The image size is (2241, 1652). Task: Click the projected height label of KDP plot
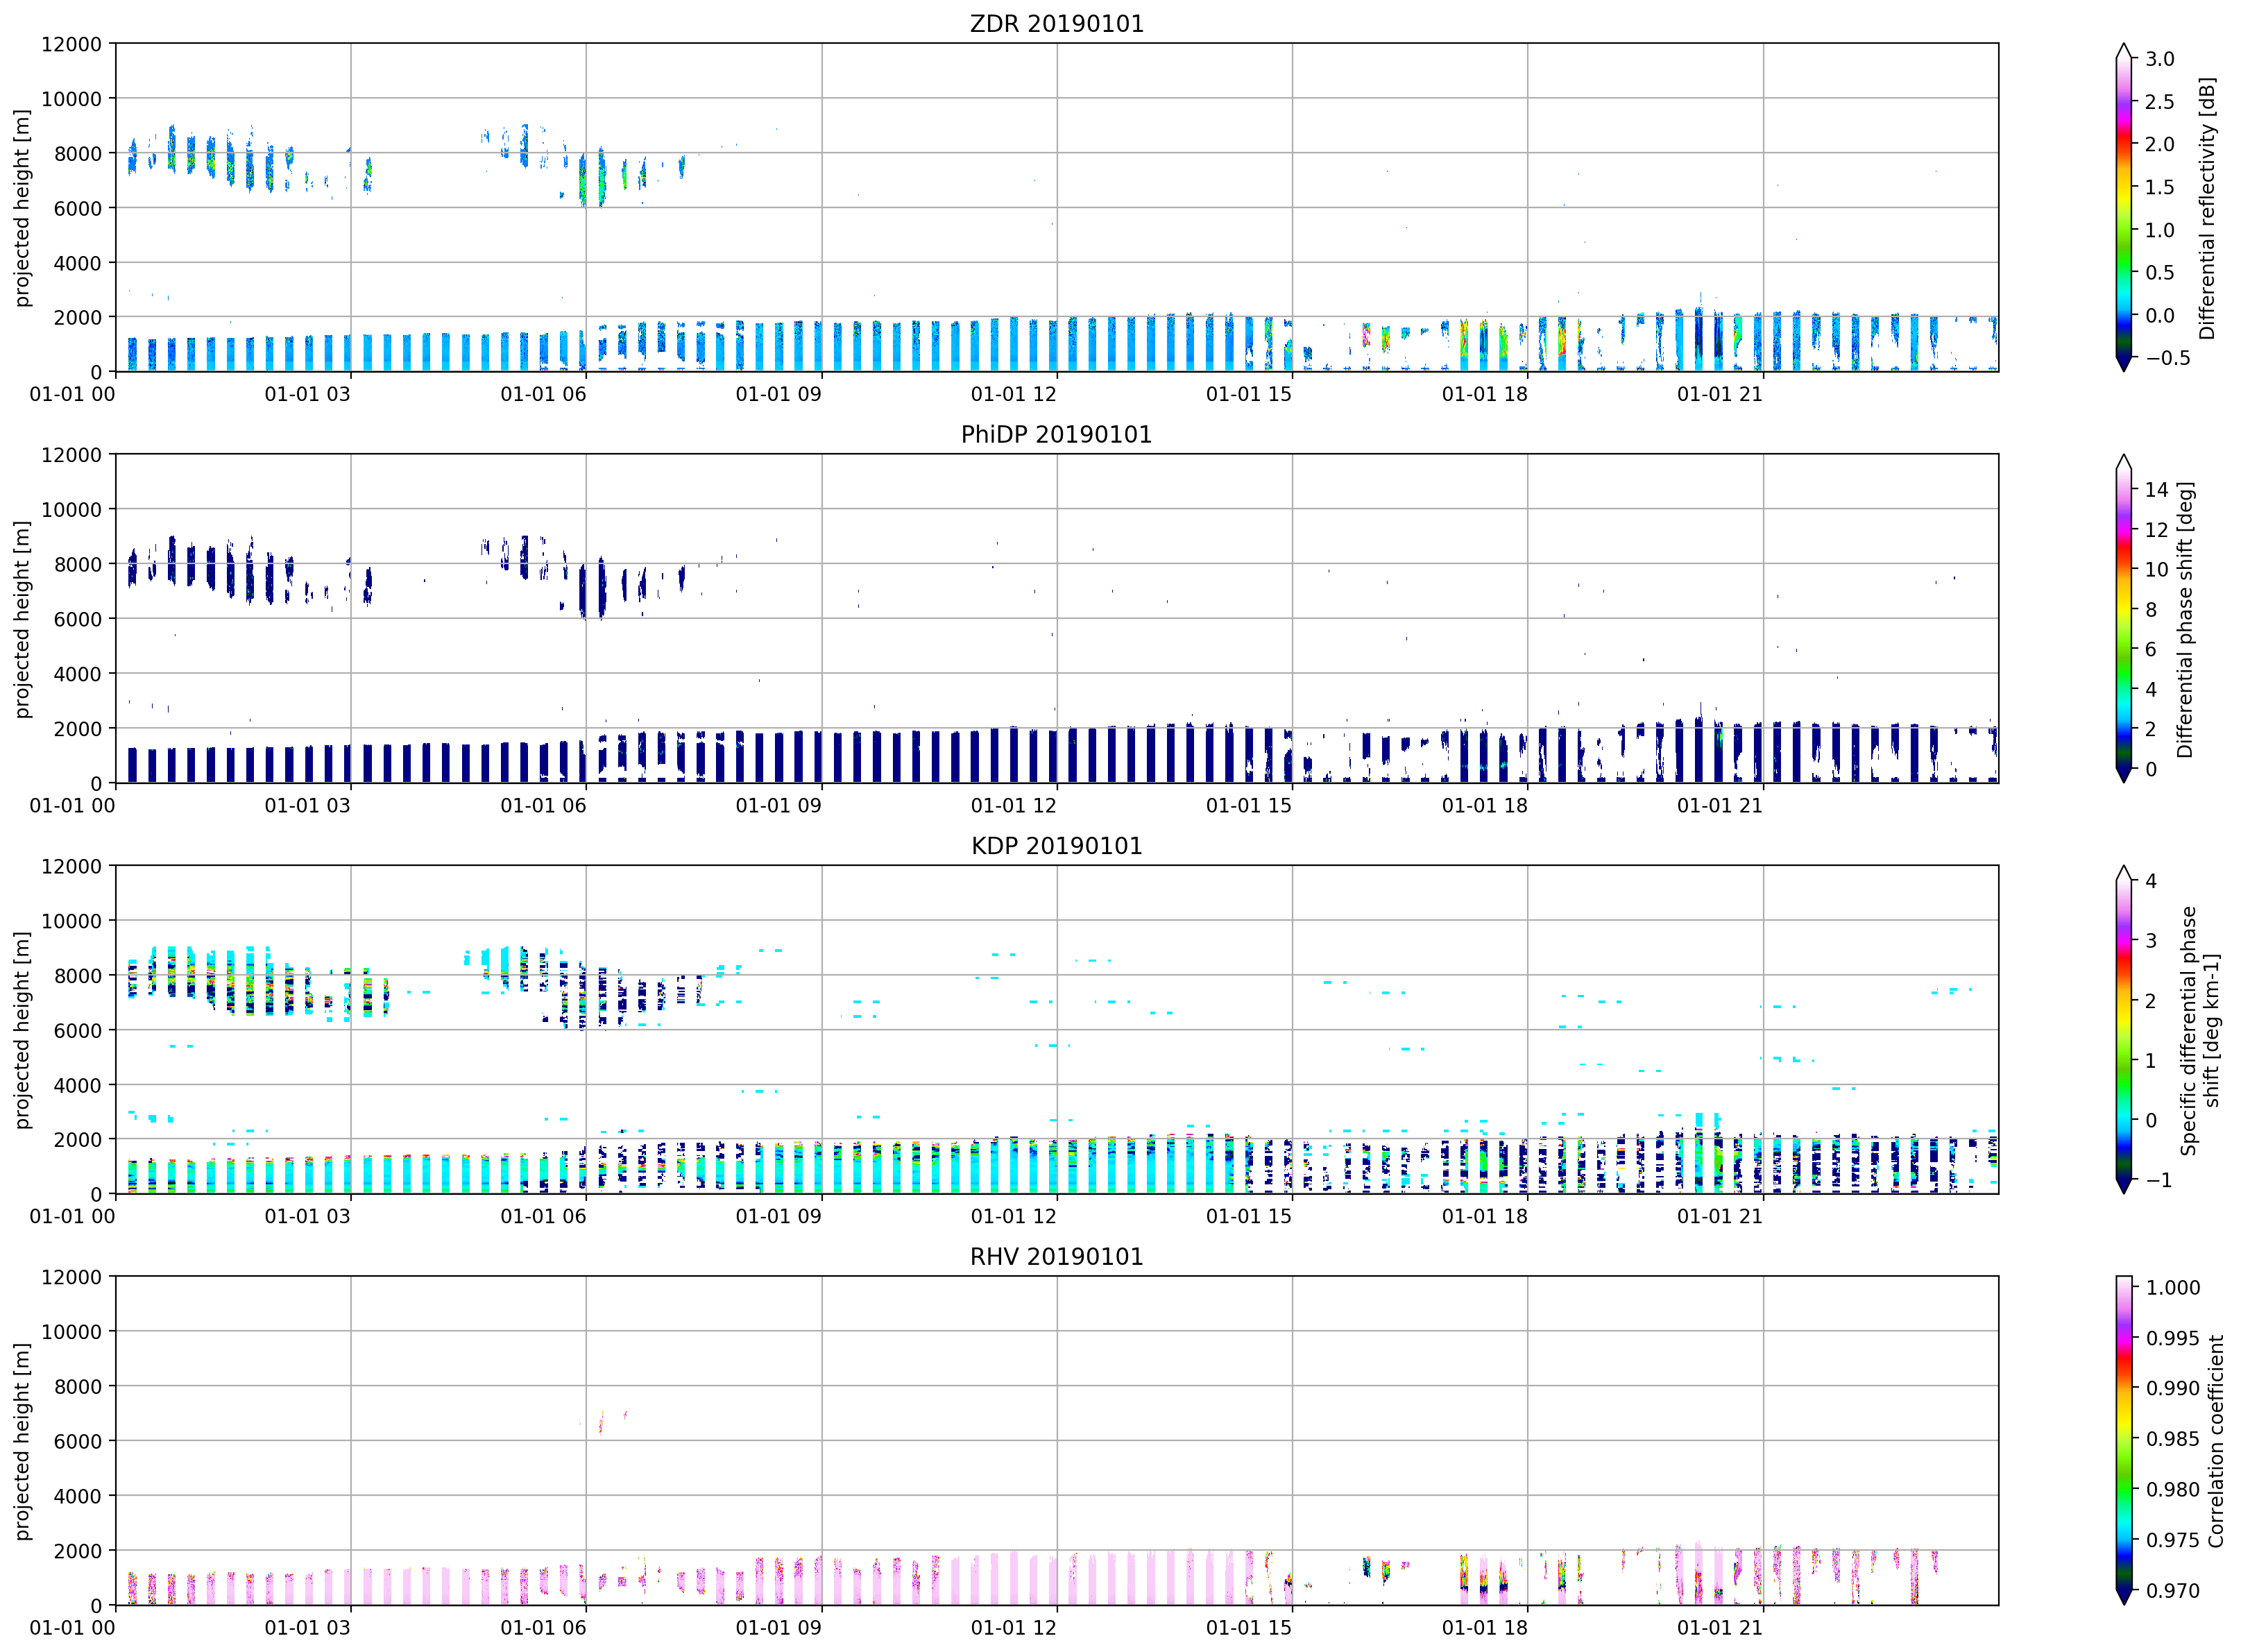tap(22, 1030)
